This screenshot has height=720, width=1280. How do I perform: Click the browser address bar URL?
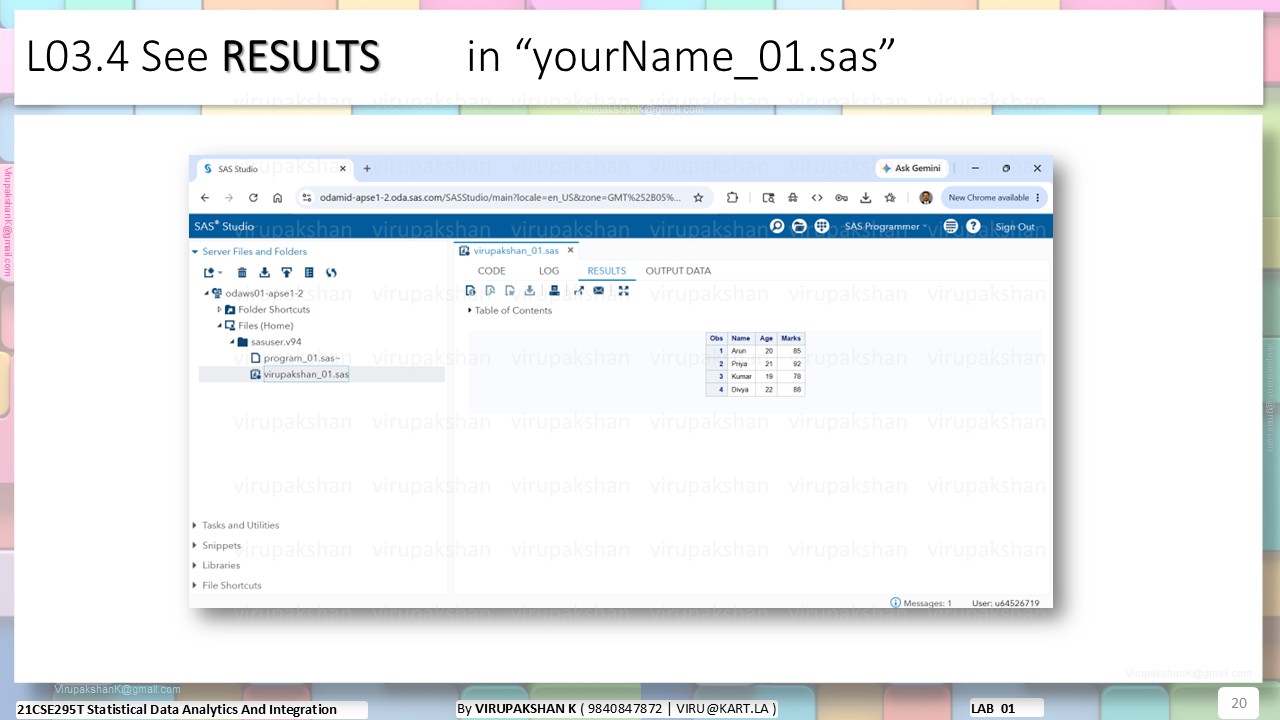click(499, 198)
